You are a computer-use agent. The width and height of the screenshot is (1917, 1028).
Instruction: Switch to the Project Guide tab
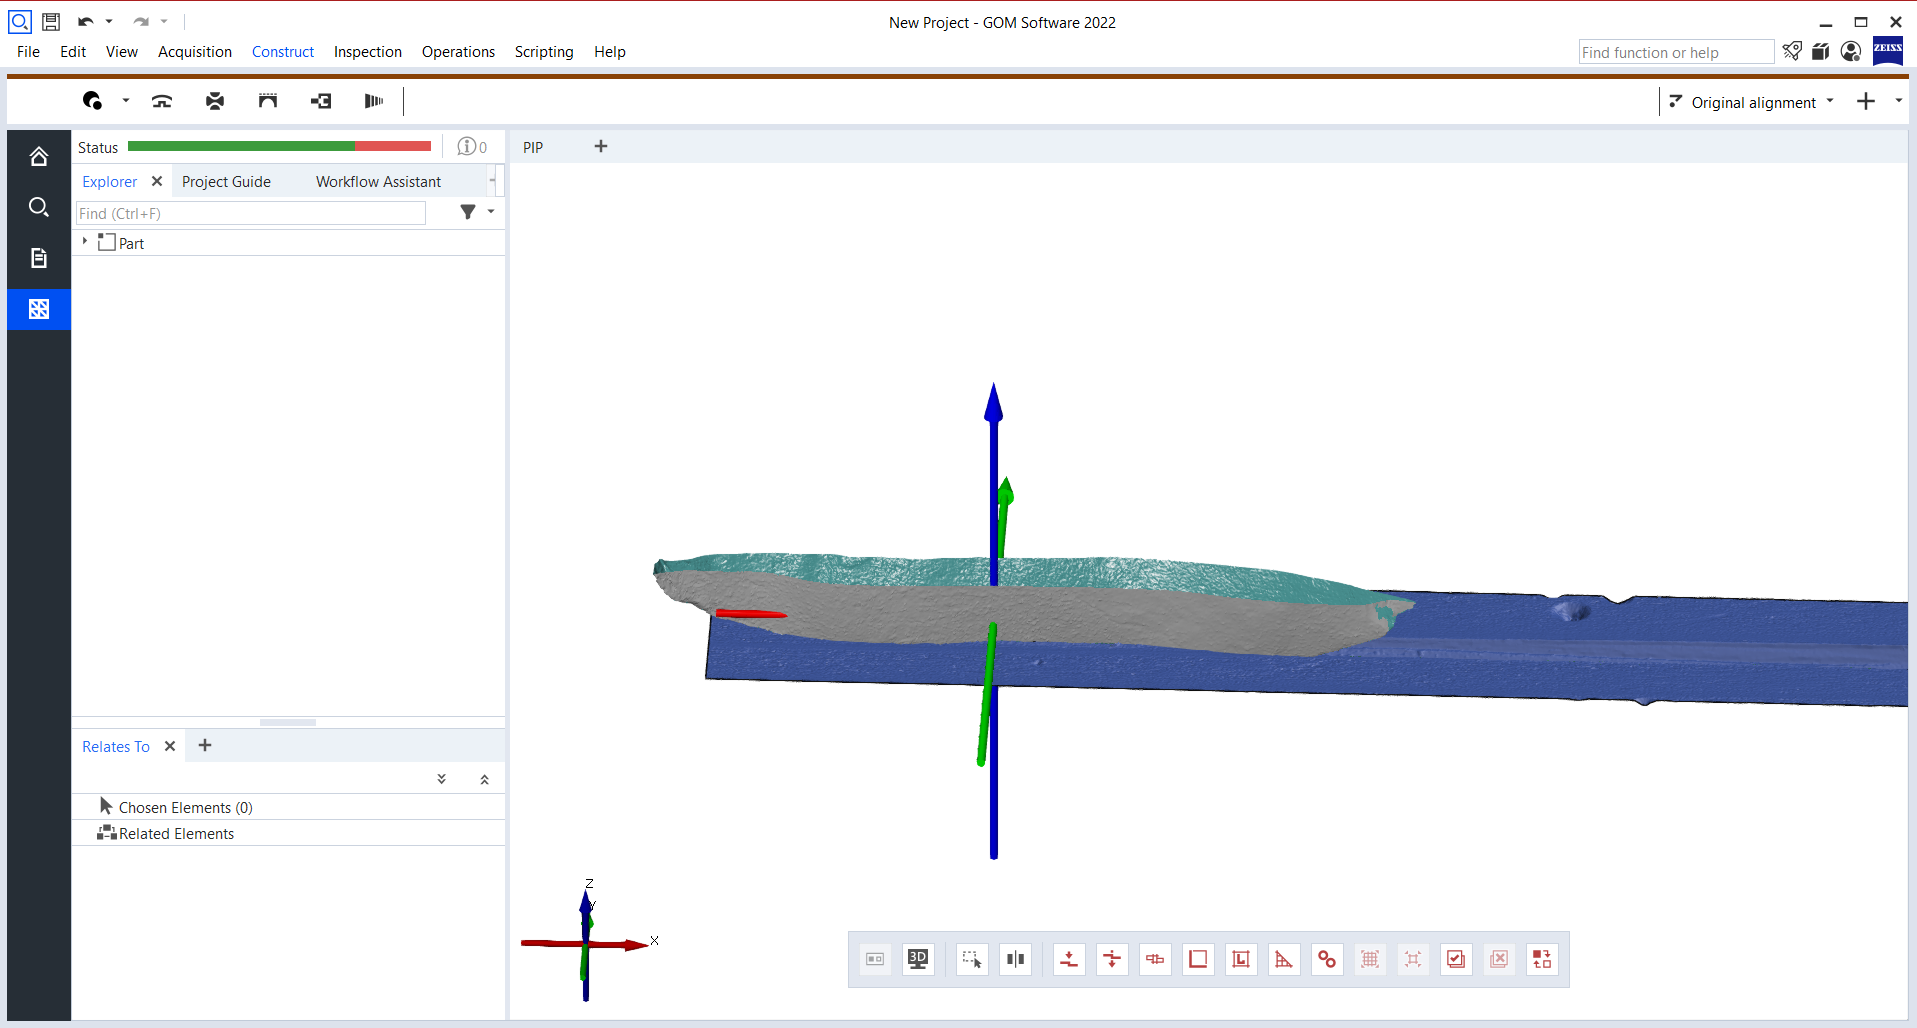tap(226, 182)
